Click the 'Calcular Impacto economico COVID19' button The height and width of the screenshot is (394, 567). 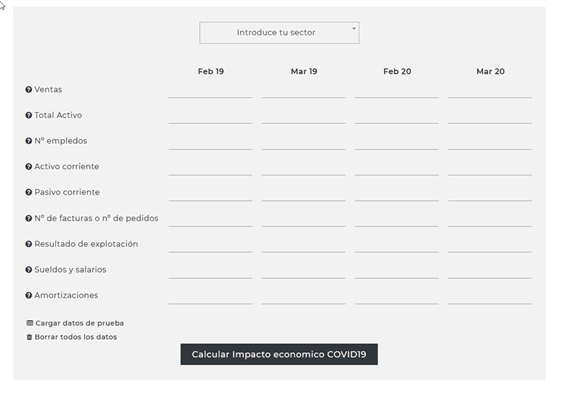click(279, 354)
